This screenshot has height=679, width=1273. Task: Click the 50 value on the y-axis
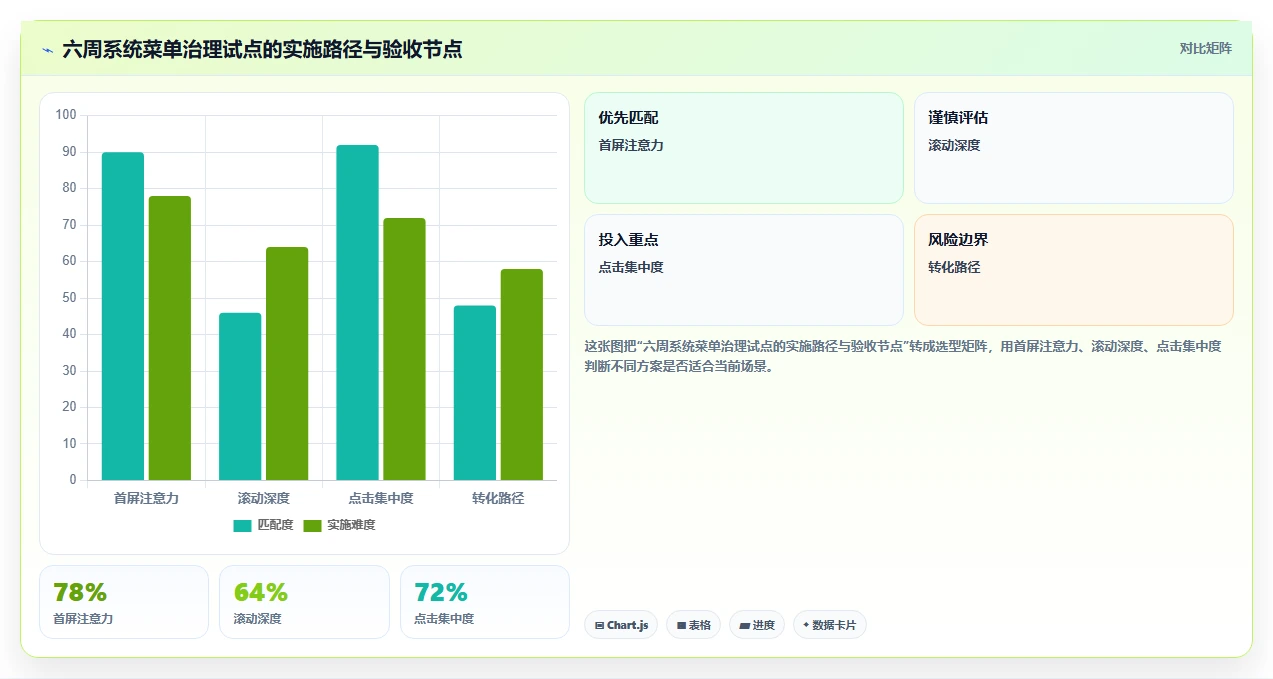[x=69, y=298]
